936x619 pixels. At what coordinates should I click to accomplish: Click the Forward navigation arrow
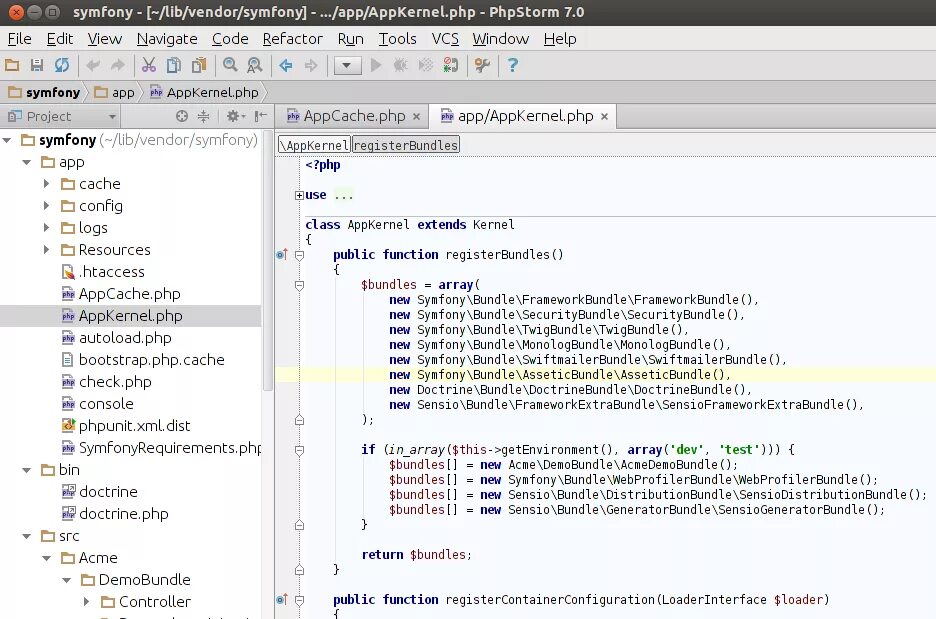click(311, 65)
